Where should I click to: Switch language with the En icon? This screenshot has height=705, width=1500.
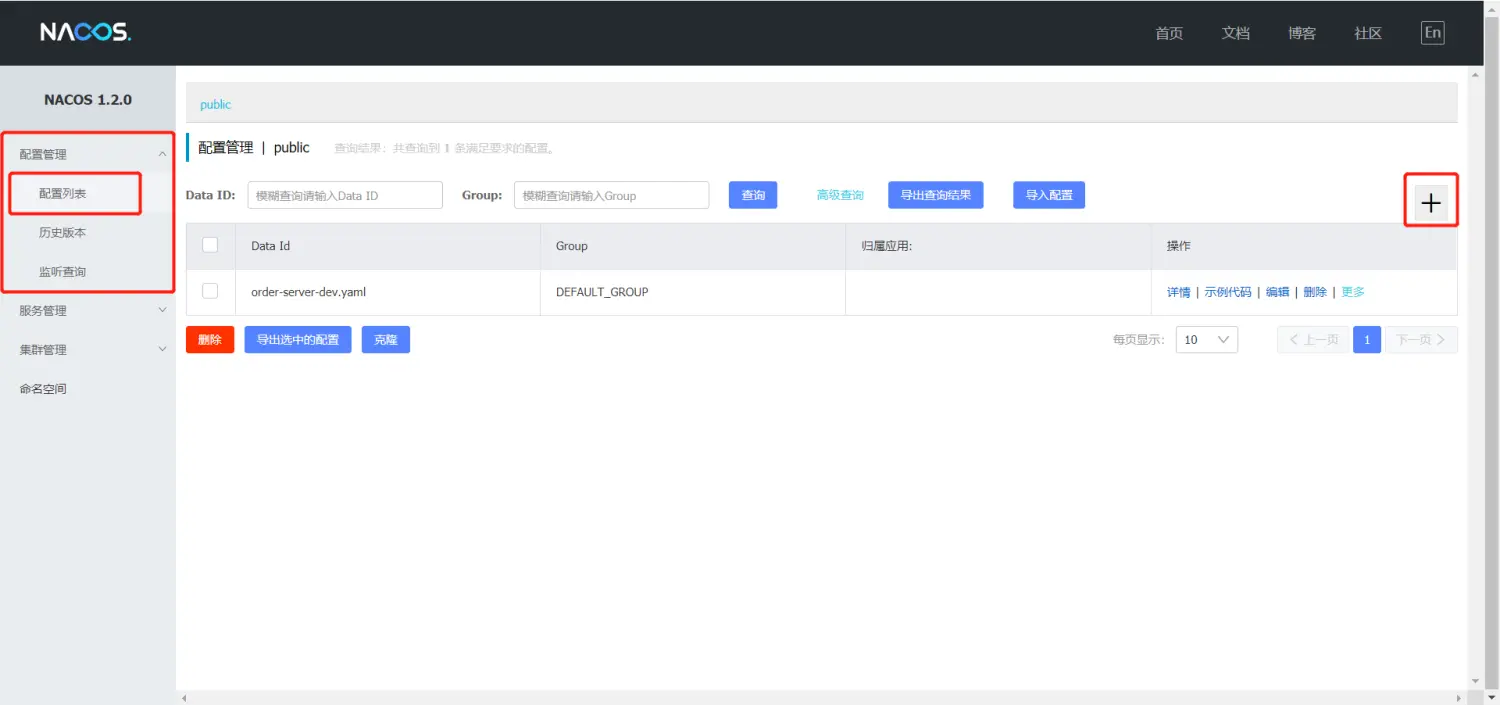pyautogui.click(x=1432, y=33)
